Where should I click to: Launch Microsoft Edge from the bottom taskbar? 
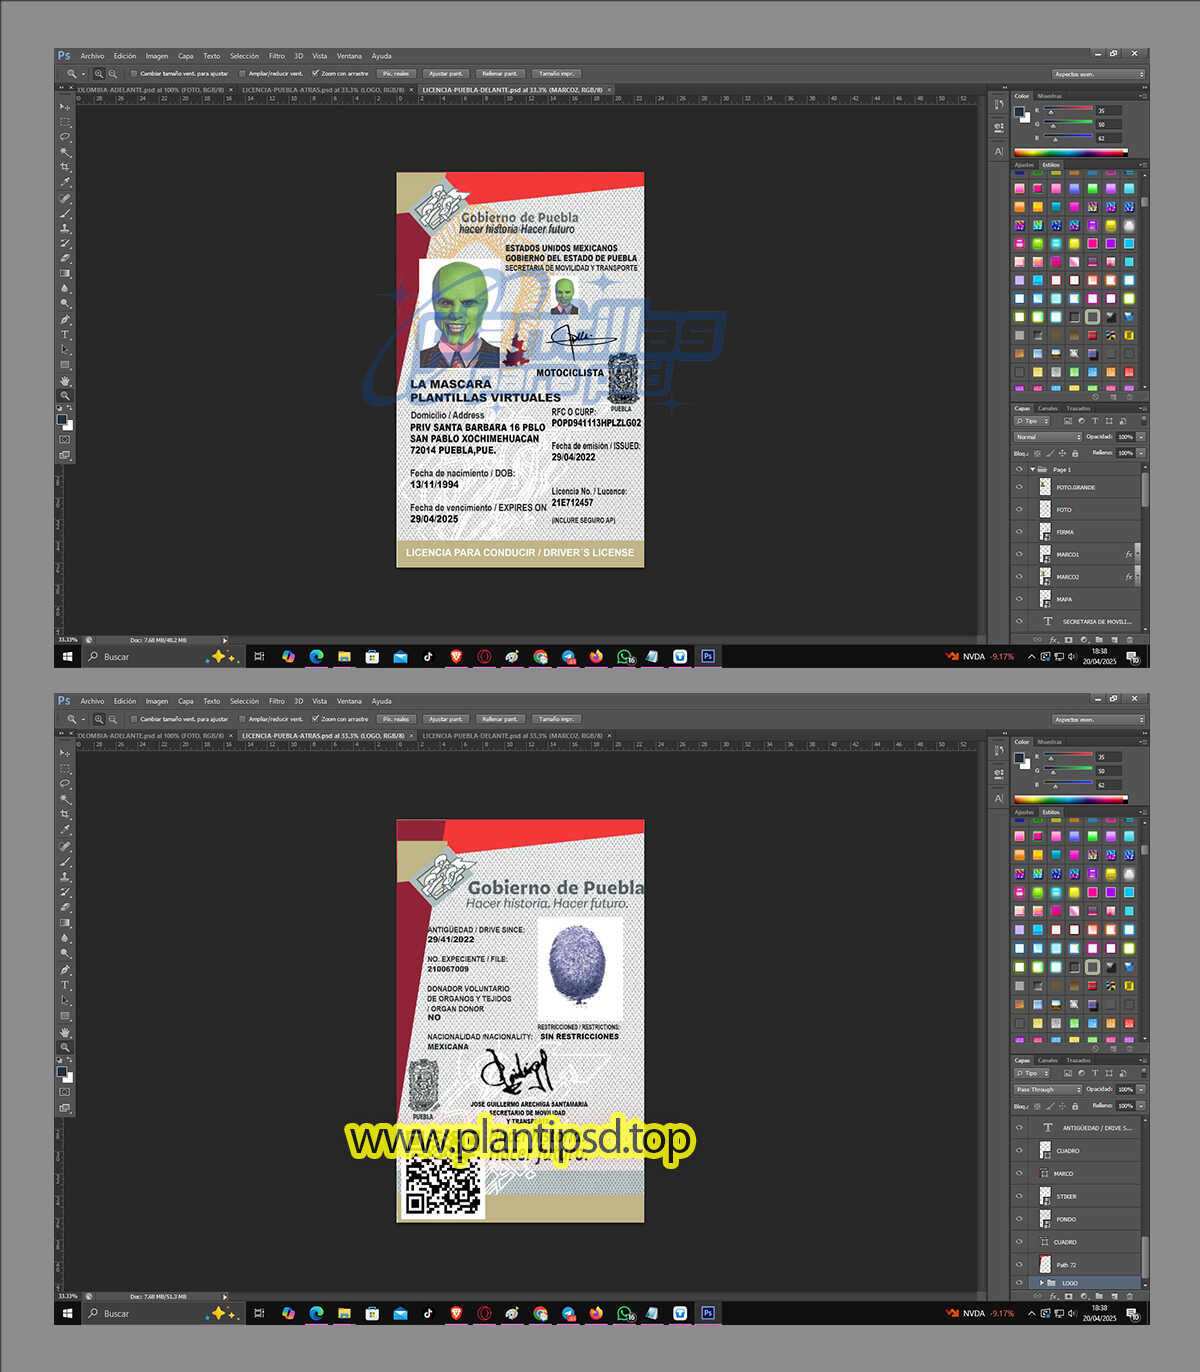pyautogui.click(x=316, y=1313)
